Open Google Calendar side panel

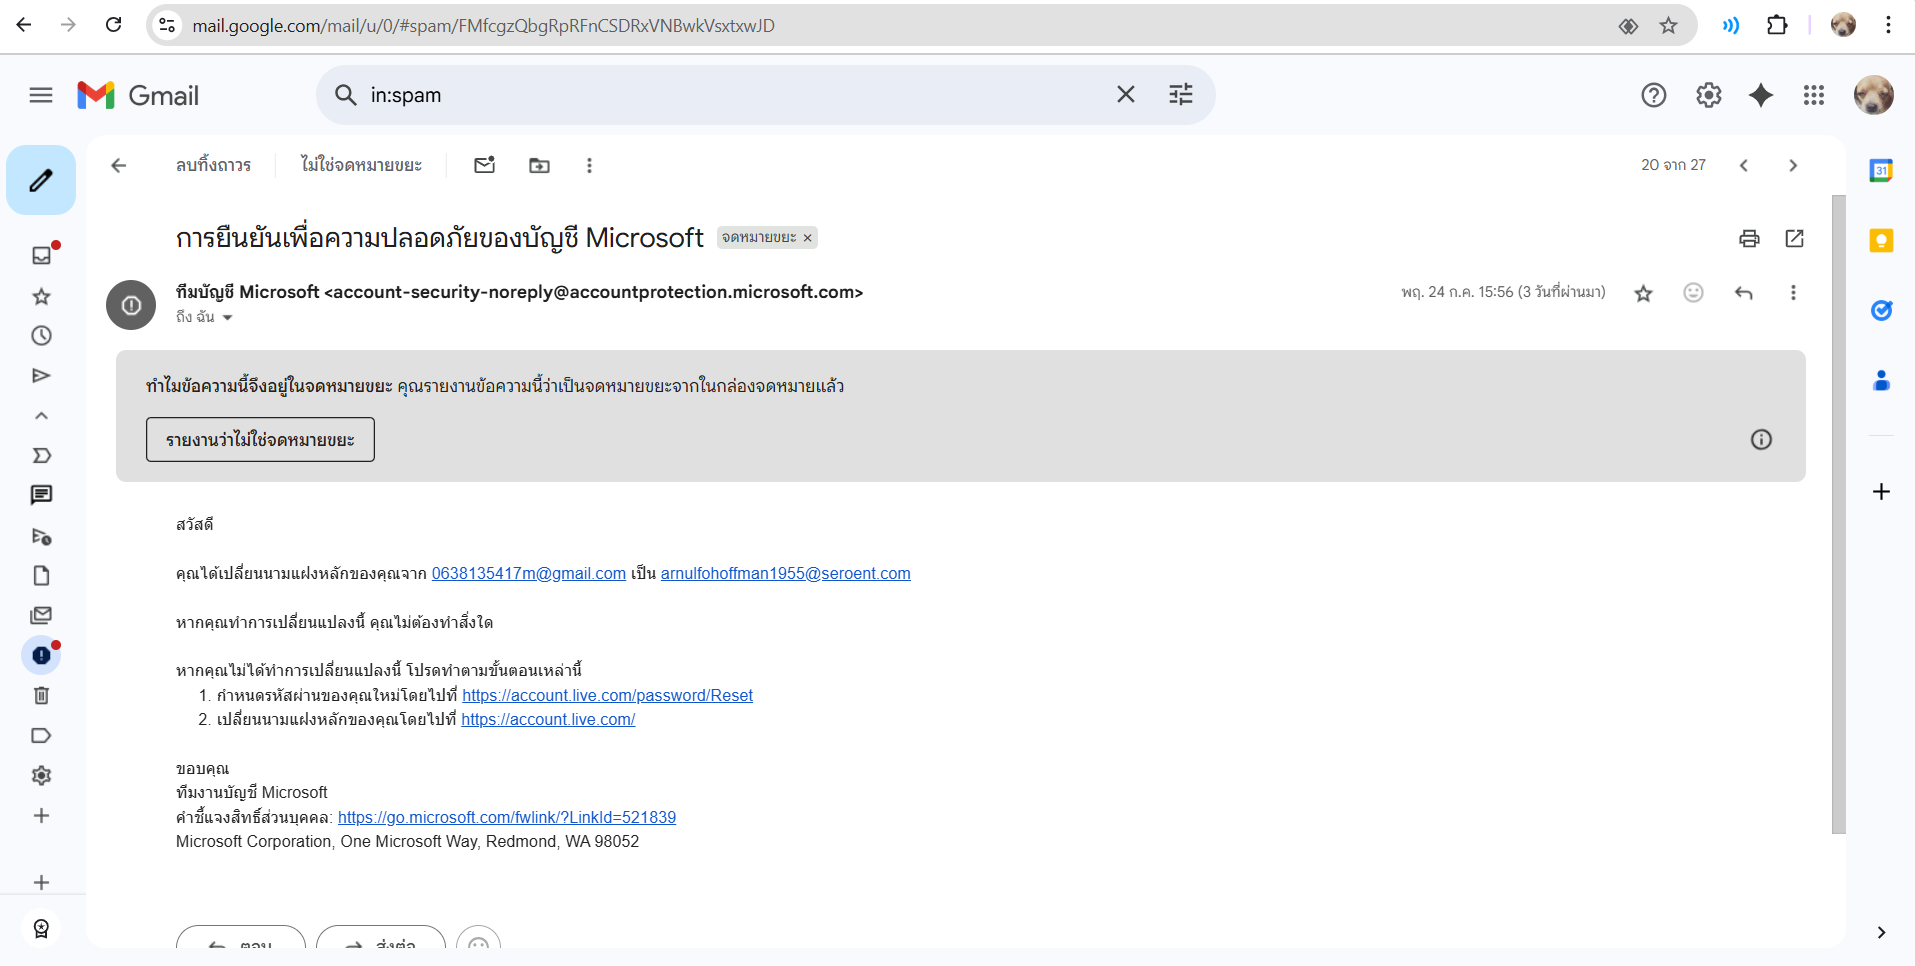(x=1881, y=170)
